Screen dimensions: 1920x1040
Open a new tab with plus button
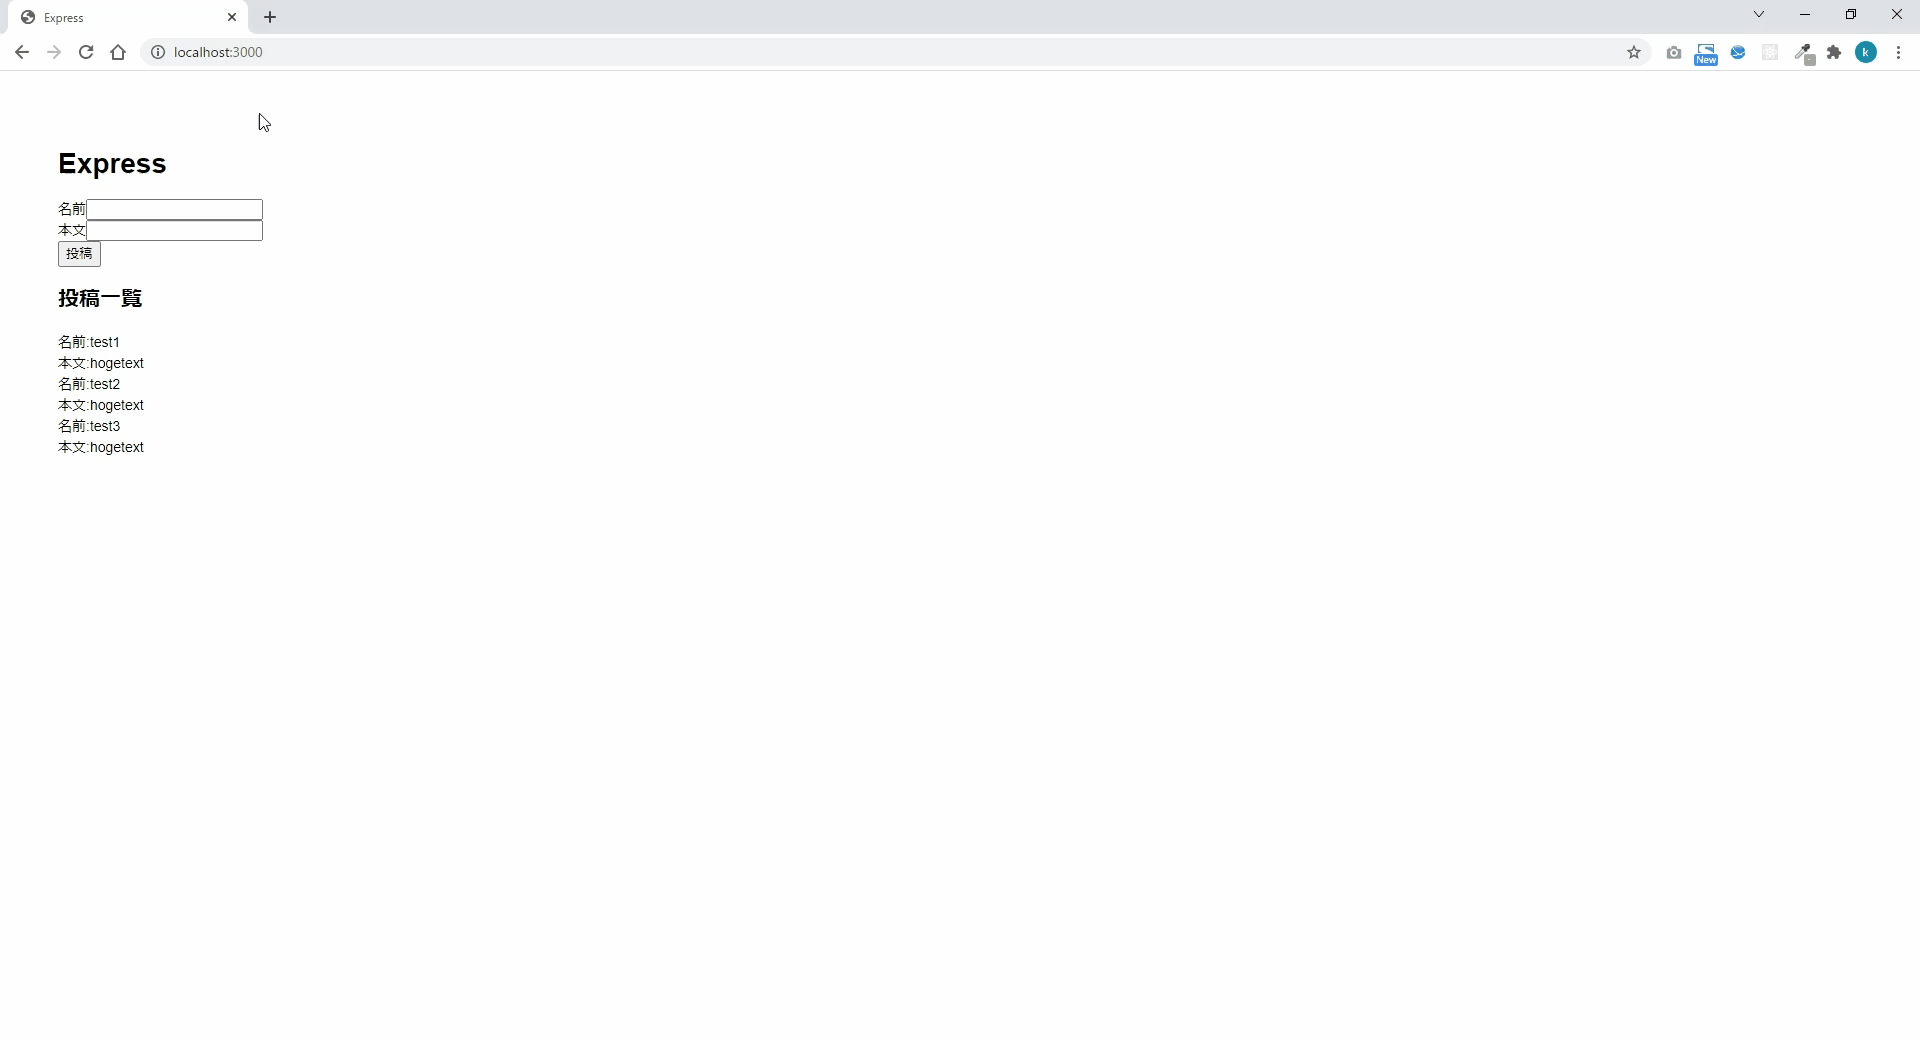click(270, 17)
